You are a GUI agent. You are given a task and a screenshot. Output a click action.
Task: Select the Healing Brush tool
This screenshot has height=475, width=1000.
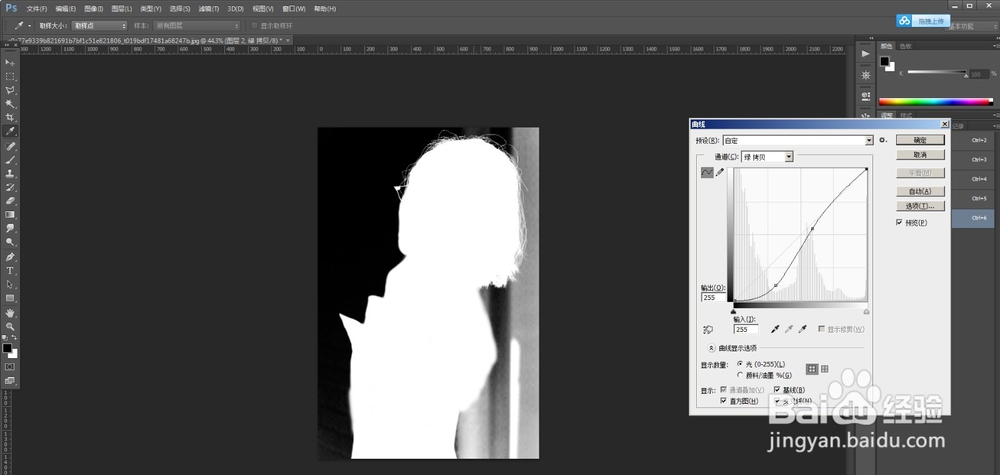pos(10,147)
